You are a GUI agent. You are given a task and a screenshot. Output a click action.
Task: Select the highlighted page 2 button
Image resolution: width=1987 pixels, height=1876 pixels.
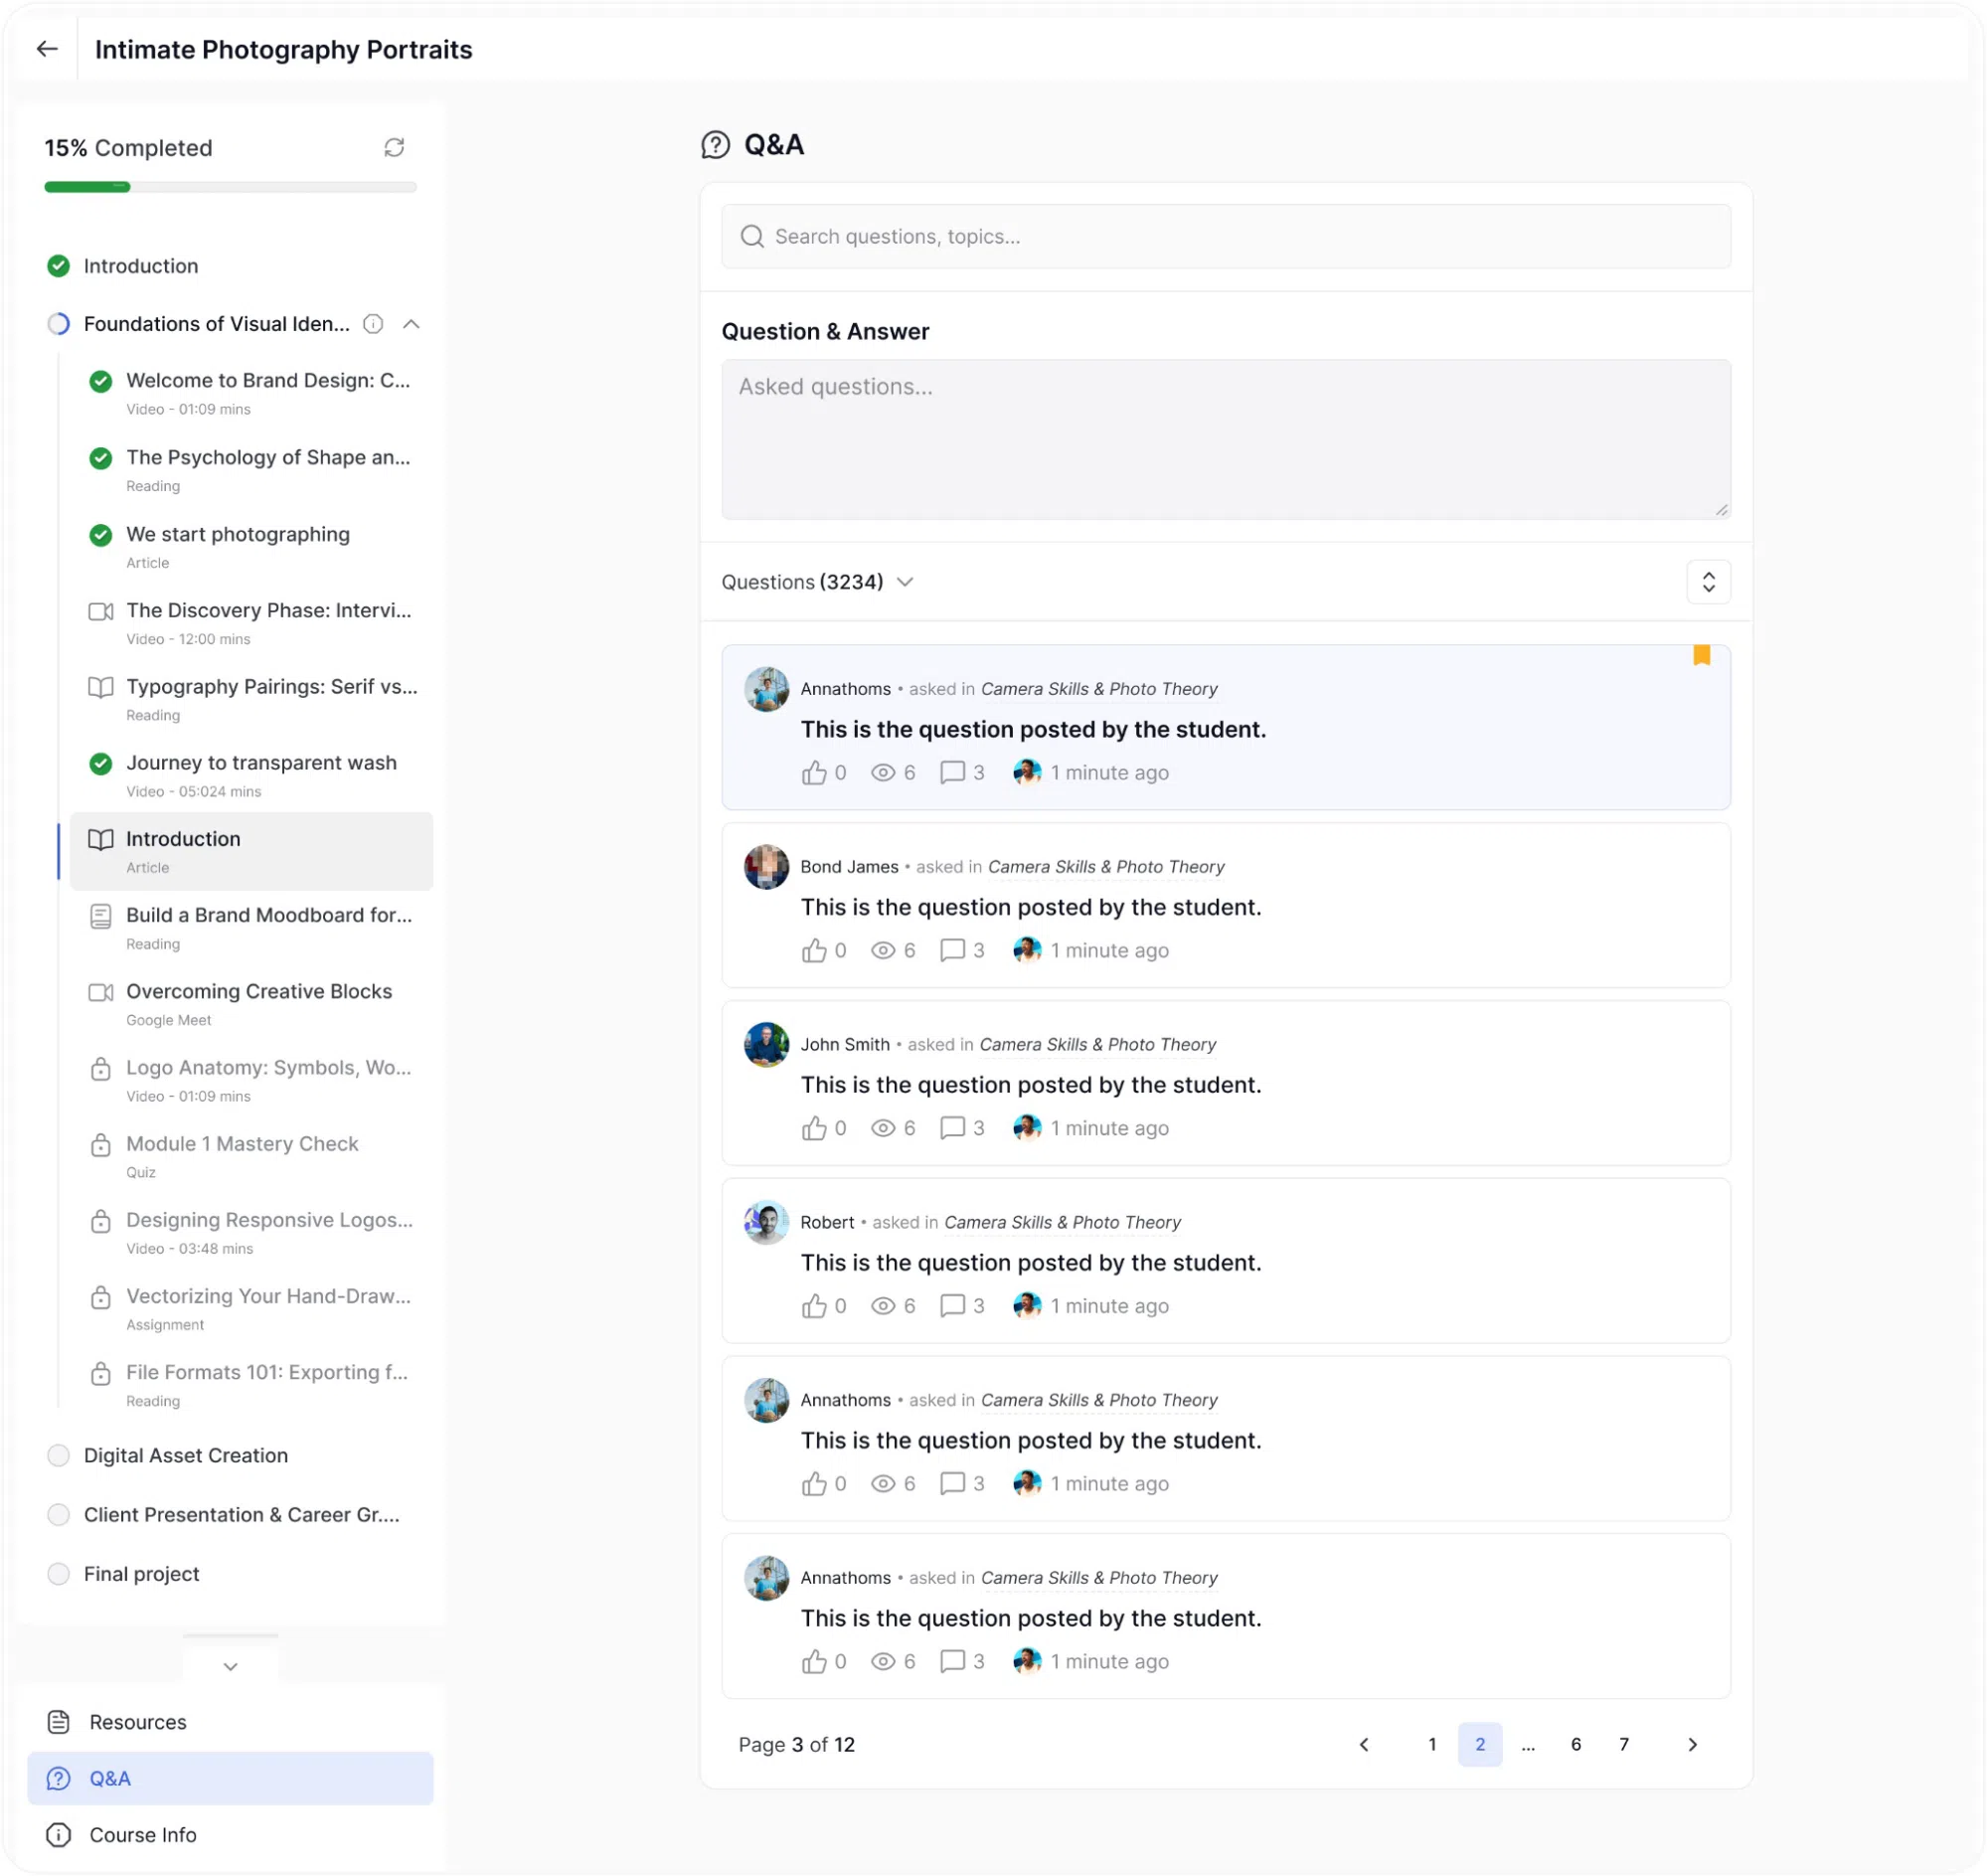point(1480,1744)
